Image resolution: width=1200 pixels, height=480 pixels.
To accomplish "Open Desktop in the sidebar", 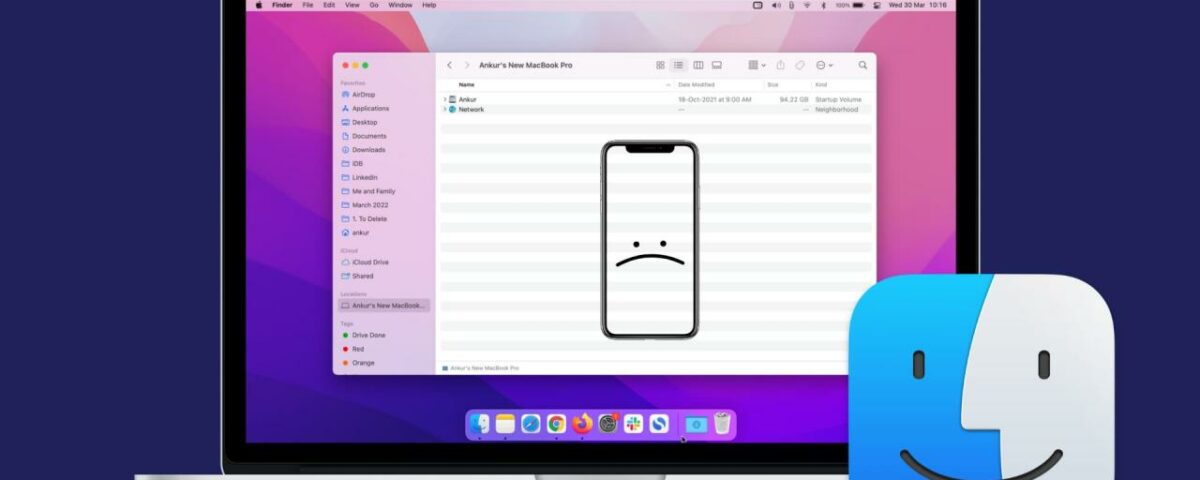I will point(359,122).
